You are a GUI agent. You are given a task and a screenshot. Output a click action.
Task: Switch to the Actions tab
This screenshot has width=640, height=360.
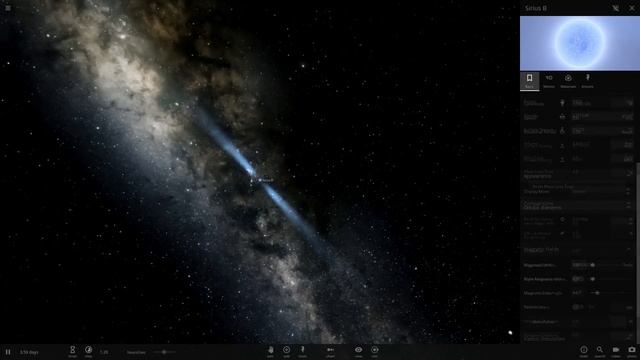click(x=587, y=81)
